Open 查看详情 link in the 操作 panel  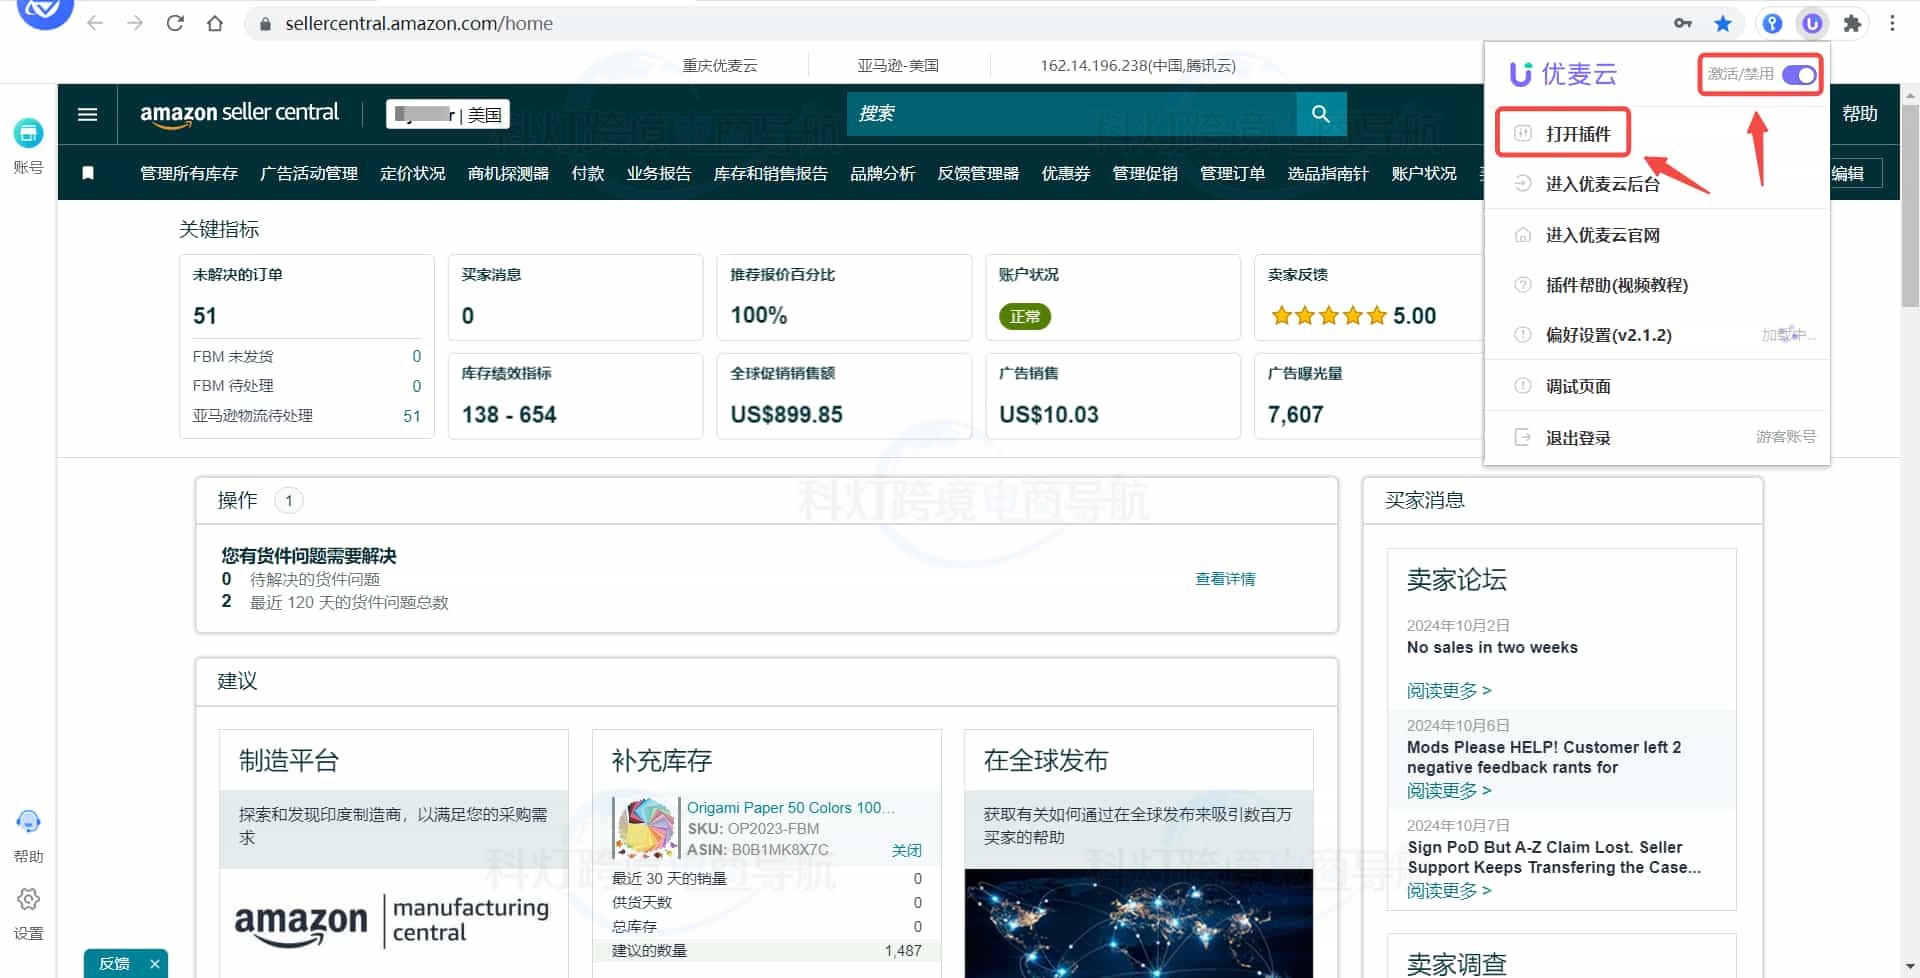pyautogui.click(x=1225, y=578)
